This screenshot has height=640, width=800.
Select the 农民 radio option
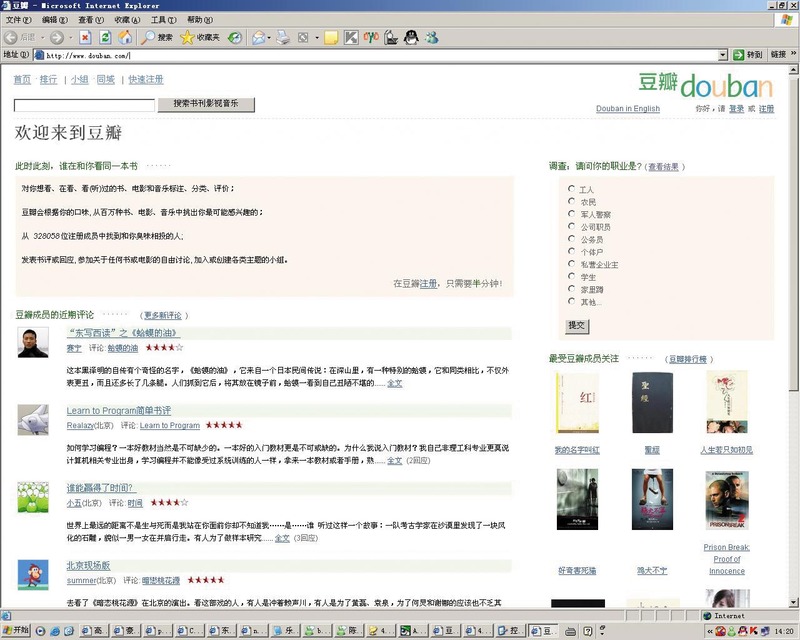(x=571, y=201)
